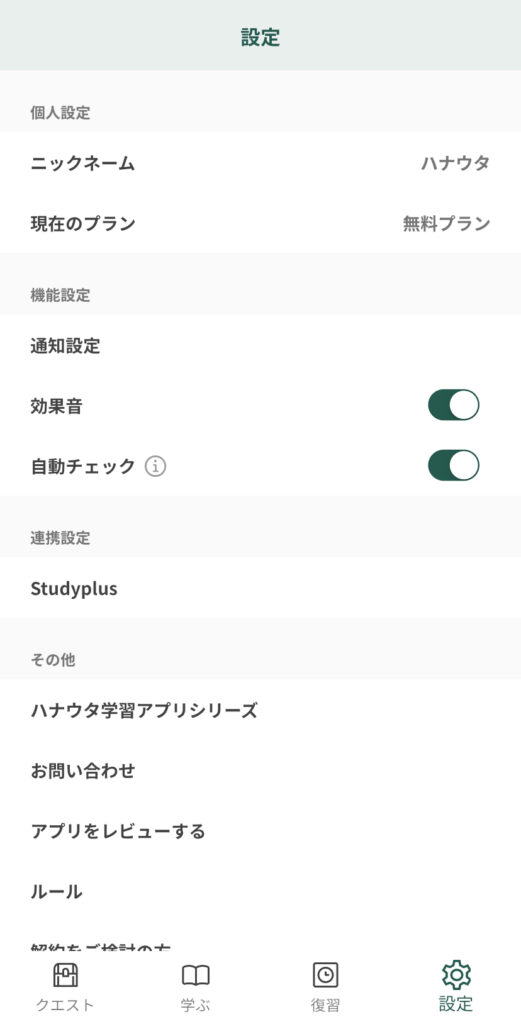Edit nickname value ハナウタ
The width and height of the screenshot is (521, 1024).
point(455,163)
